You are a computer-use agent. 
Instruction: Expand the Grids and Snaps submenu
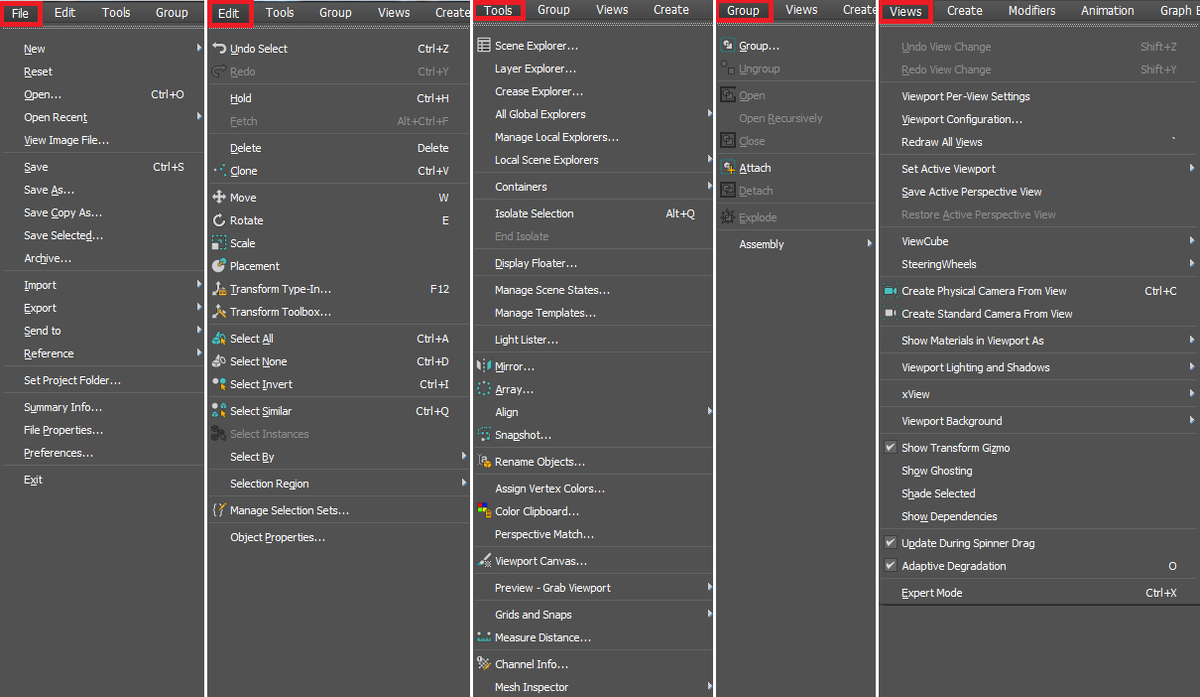(x=710, y=614)
